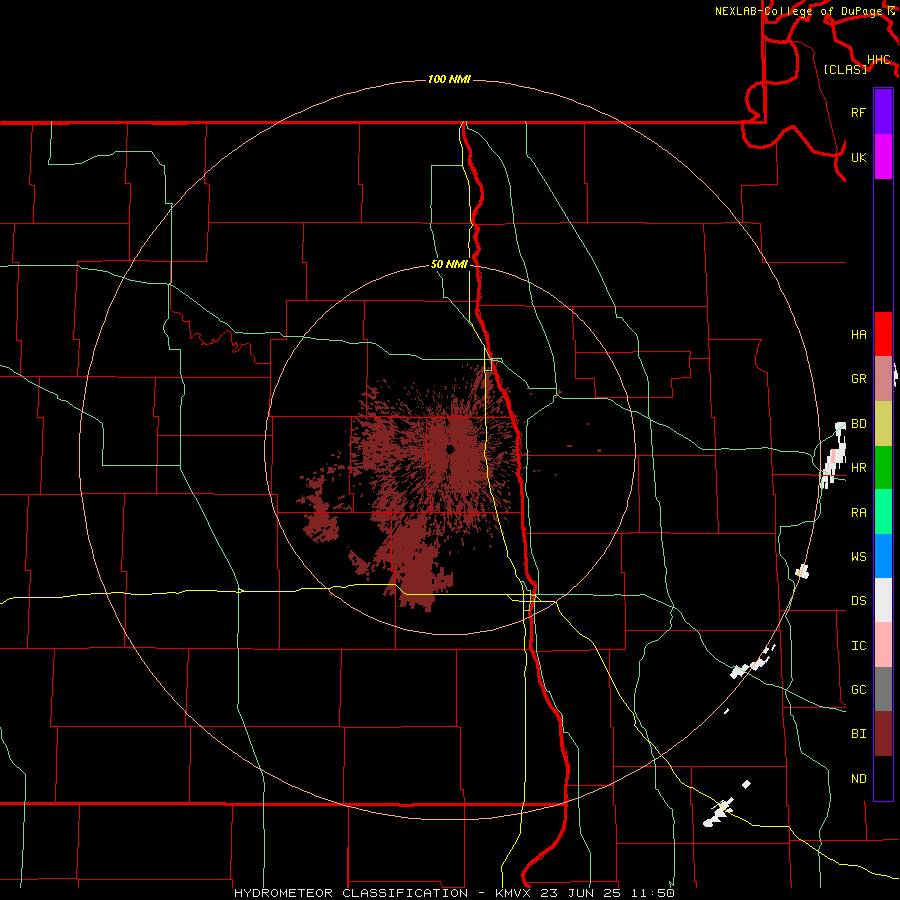Click the GC legend label text
Screen dimensions: 900x900
pyautogui.click(x=858, y=690)
